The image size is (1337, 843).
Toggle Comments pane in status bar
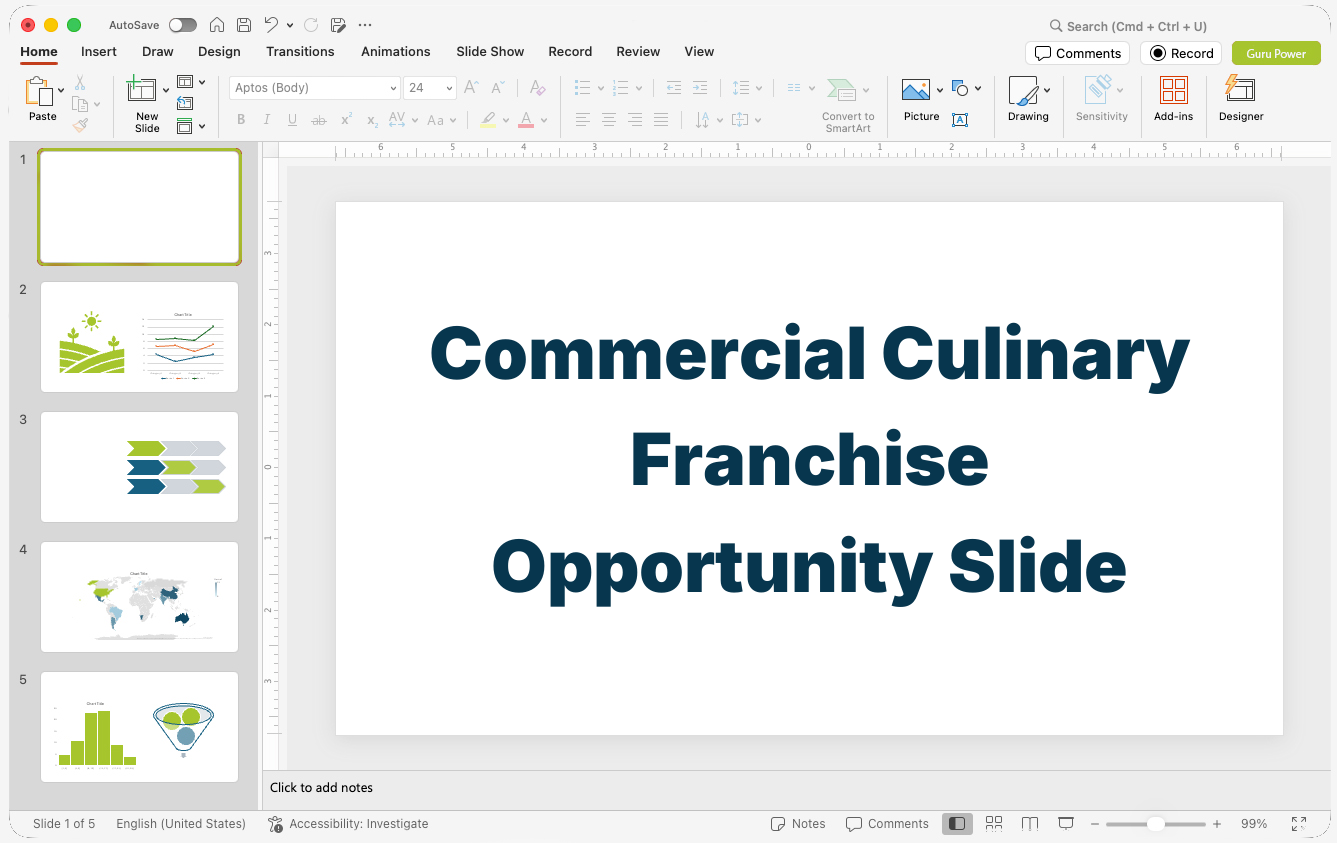tap(887, 824)
